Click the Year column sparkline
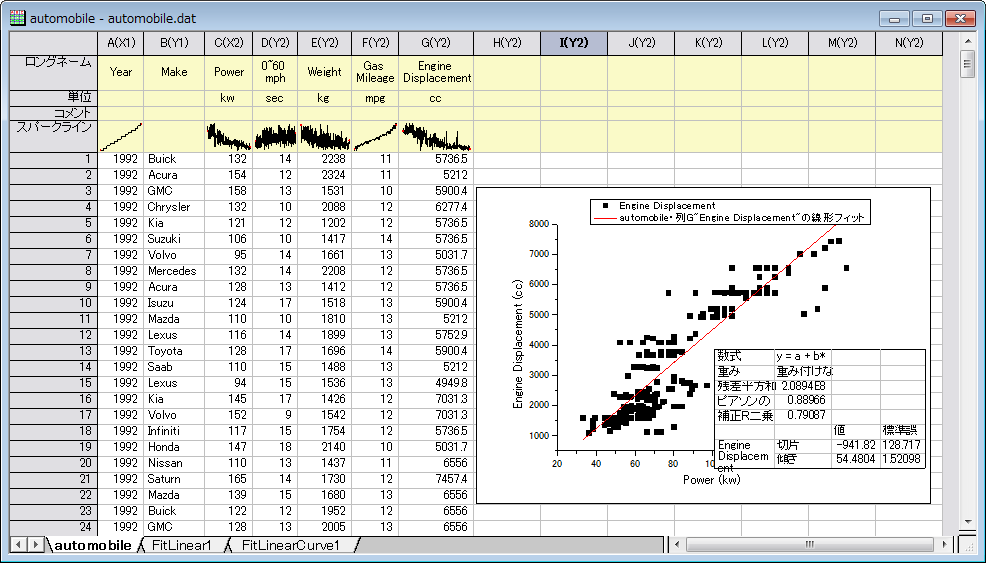 pyautogui.click(x=121, y=136)
